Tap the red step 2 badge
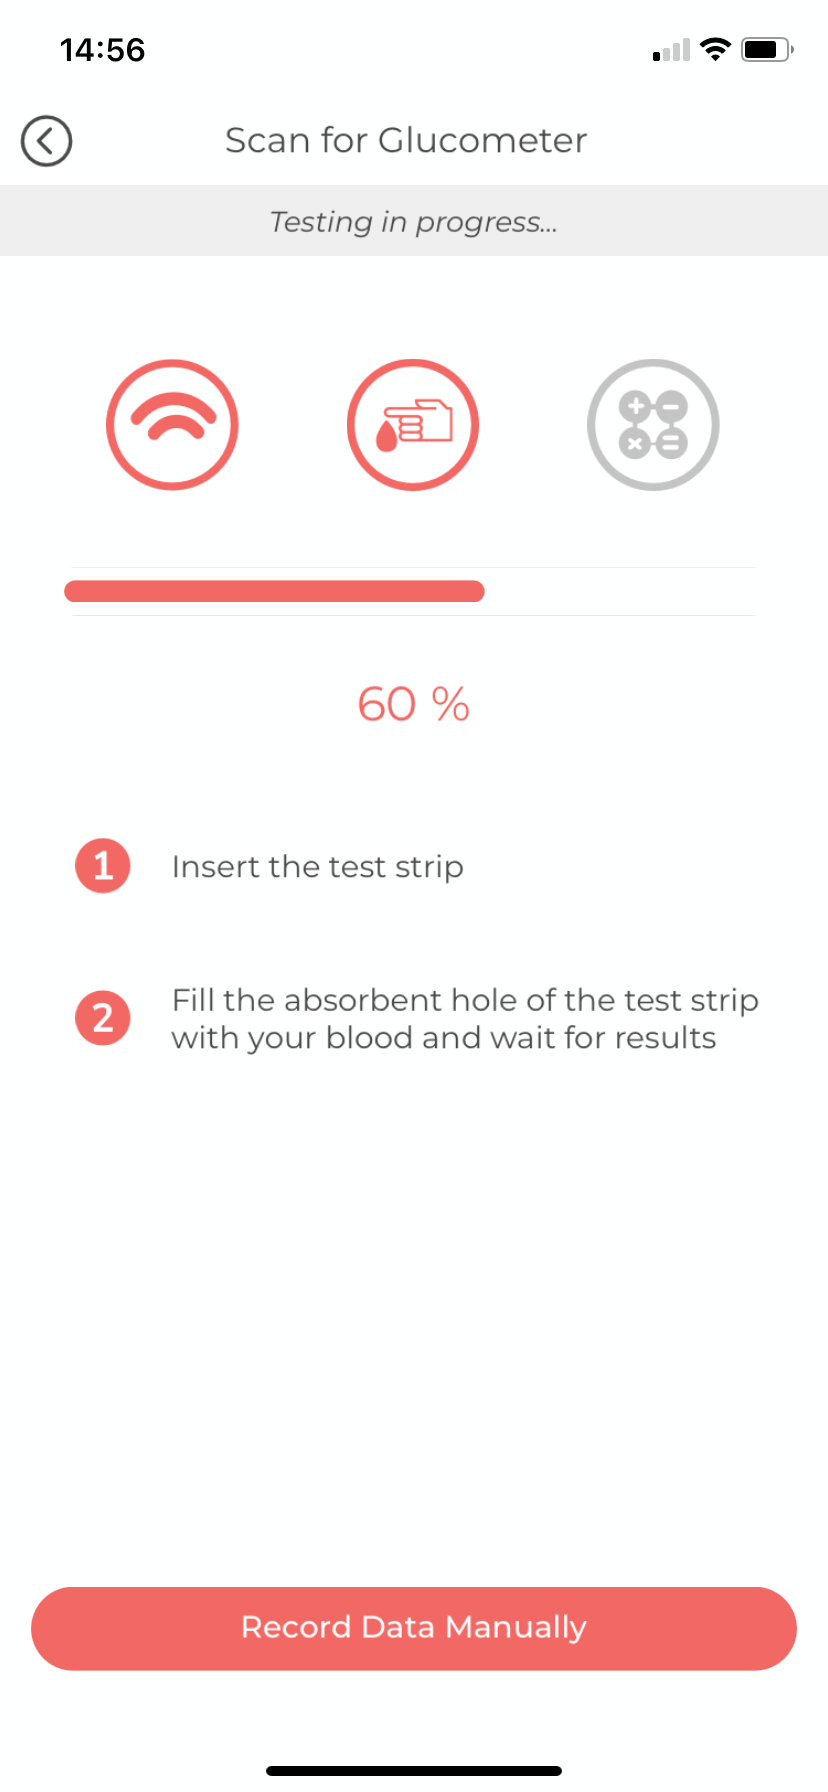 103,1018
